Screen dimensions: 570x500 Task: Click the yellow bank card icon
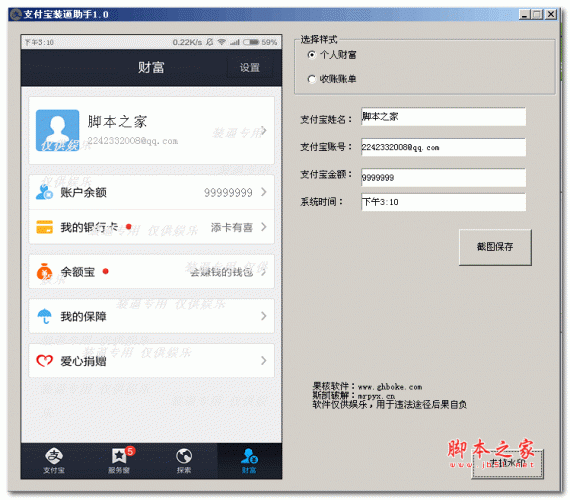coord(44,227)
